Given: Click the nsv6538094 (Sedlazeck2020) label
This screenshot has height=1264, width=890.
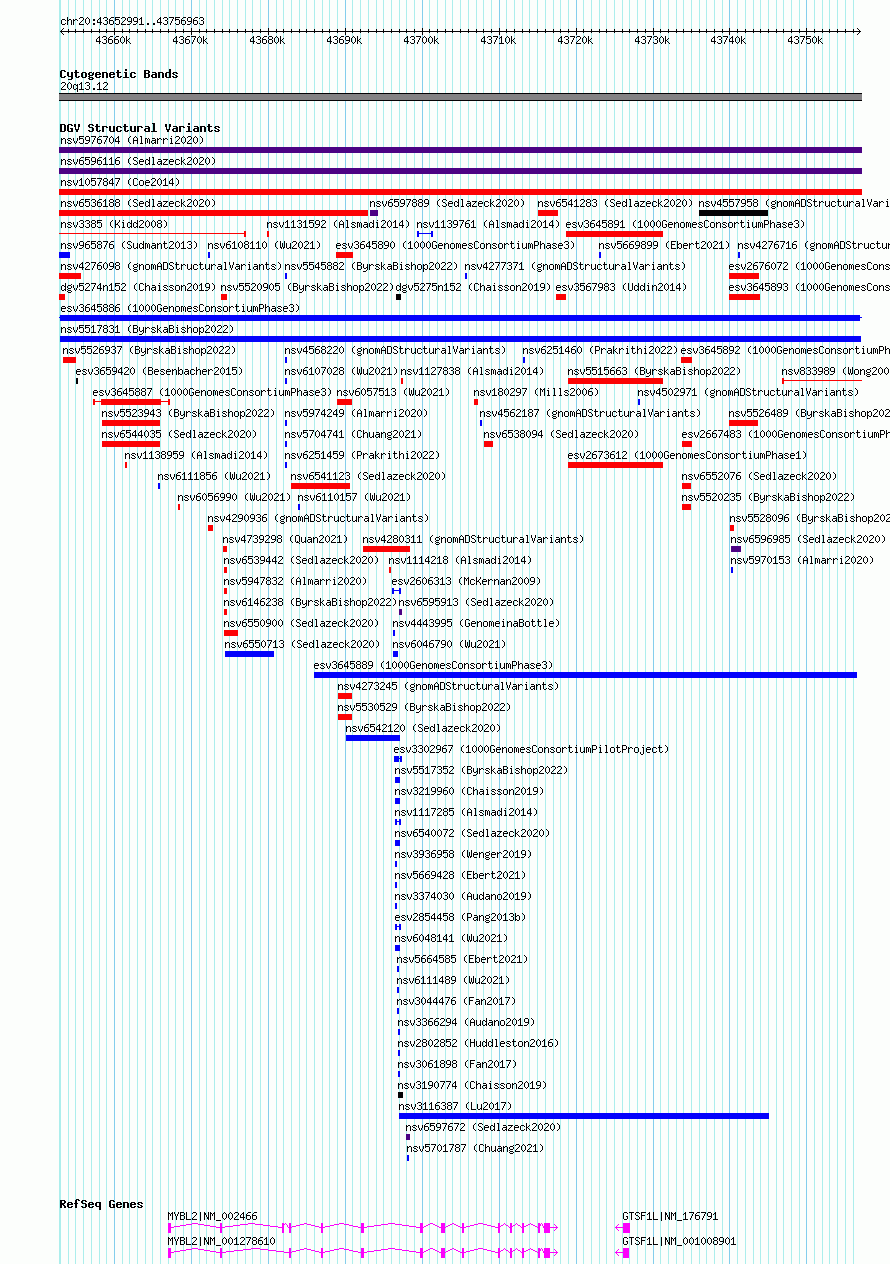Looking at the screenshot, I should pos(561,434).
